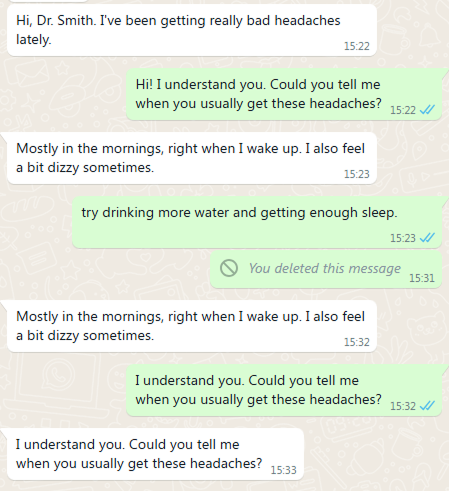Click the 15:33 timestamp on last message
Screen dimensions: 449x491
tap(283, 470)
